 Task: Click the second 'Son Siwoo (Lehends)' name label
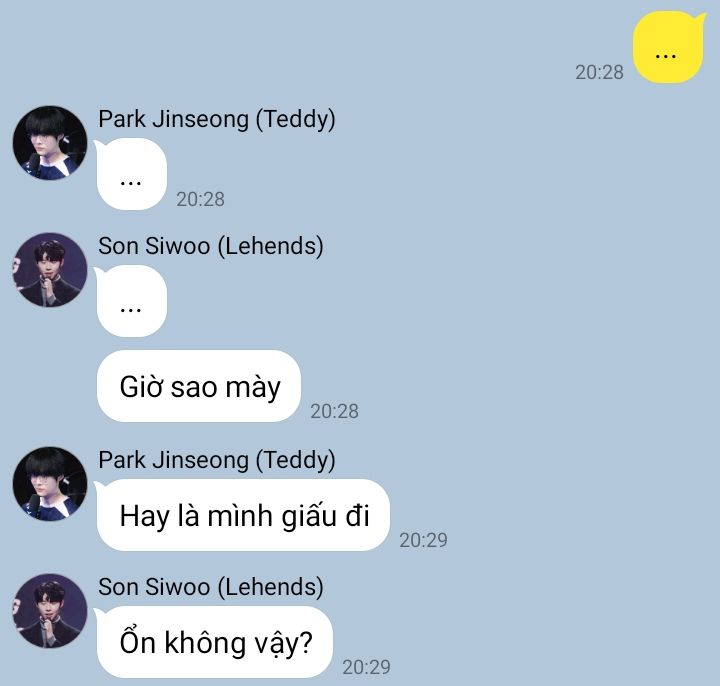[211, 587]
